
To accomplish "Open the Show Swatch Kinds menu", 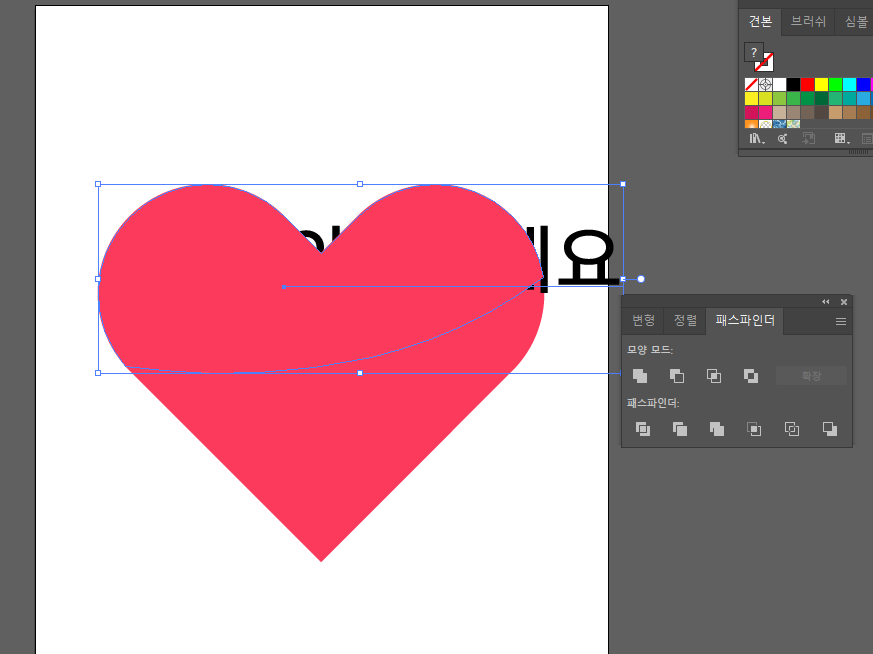I will click(838, 138).
